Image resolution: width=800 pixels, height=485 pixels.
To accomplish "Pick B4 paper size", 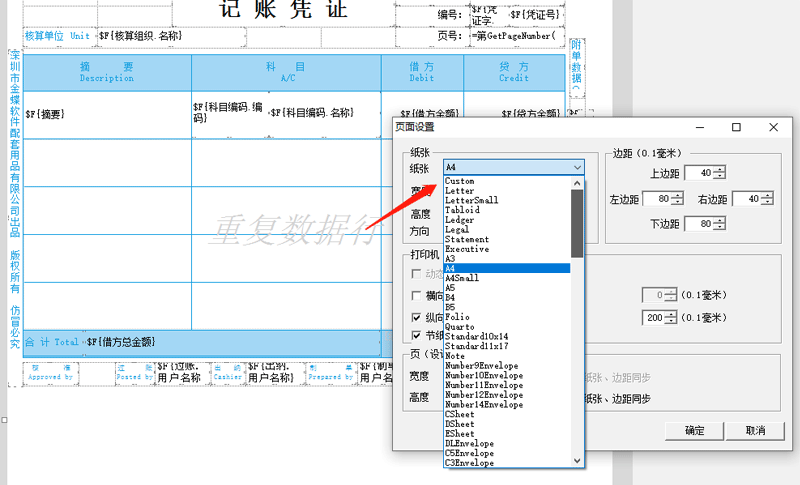I will tap(507, 297).
